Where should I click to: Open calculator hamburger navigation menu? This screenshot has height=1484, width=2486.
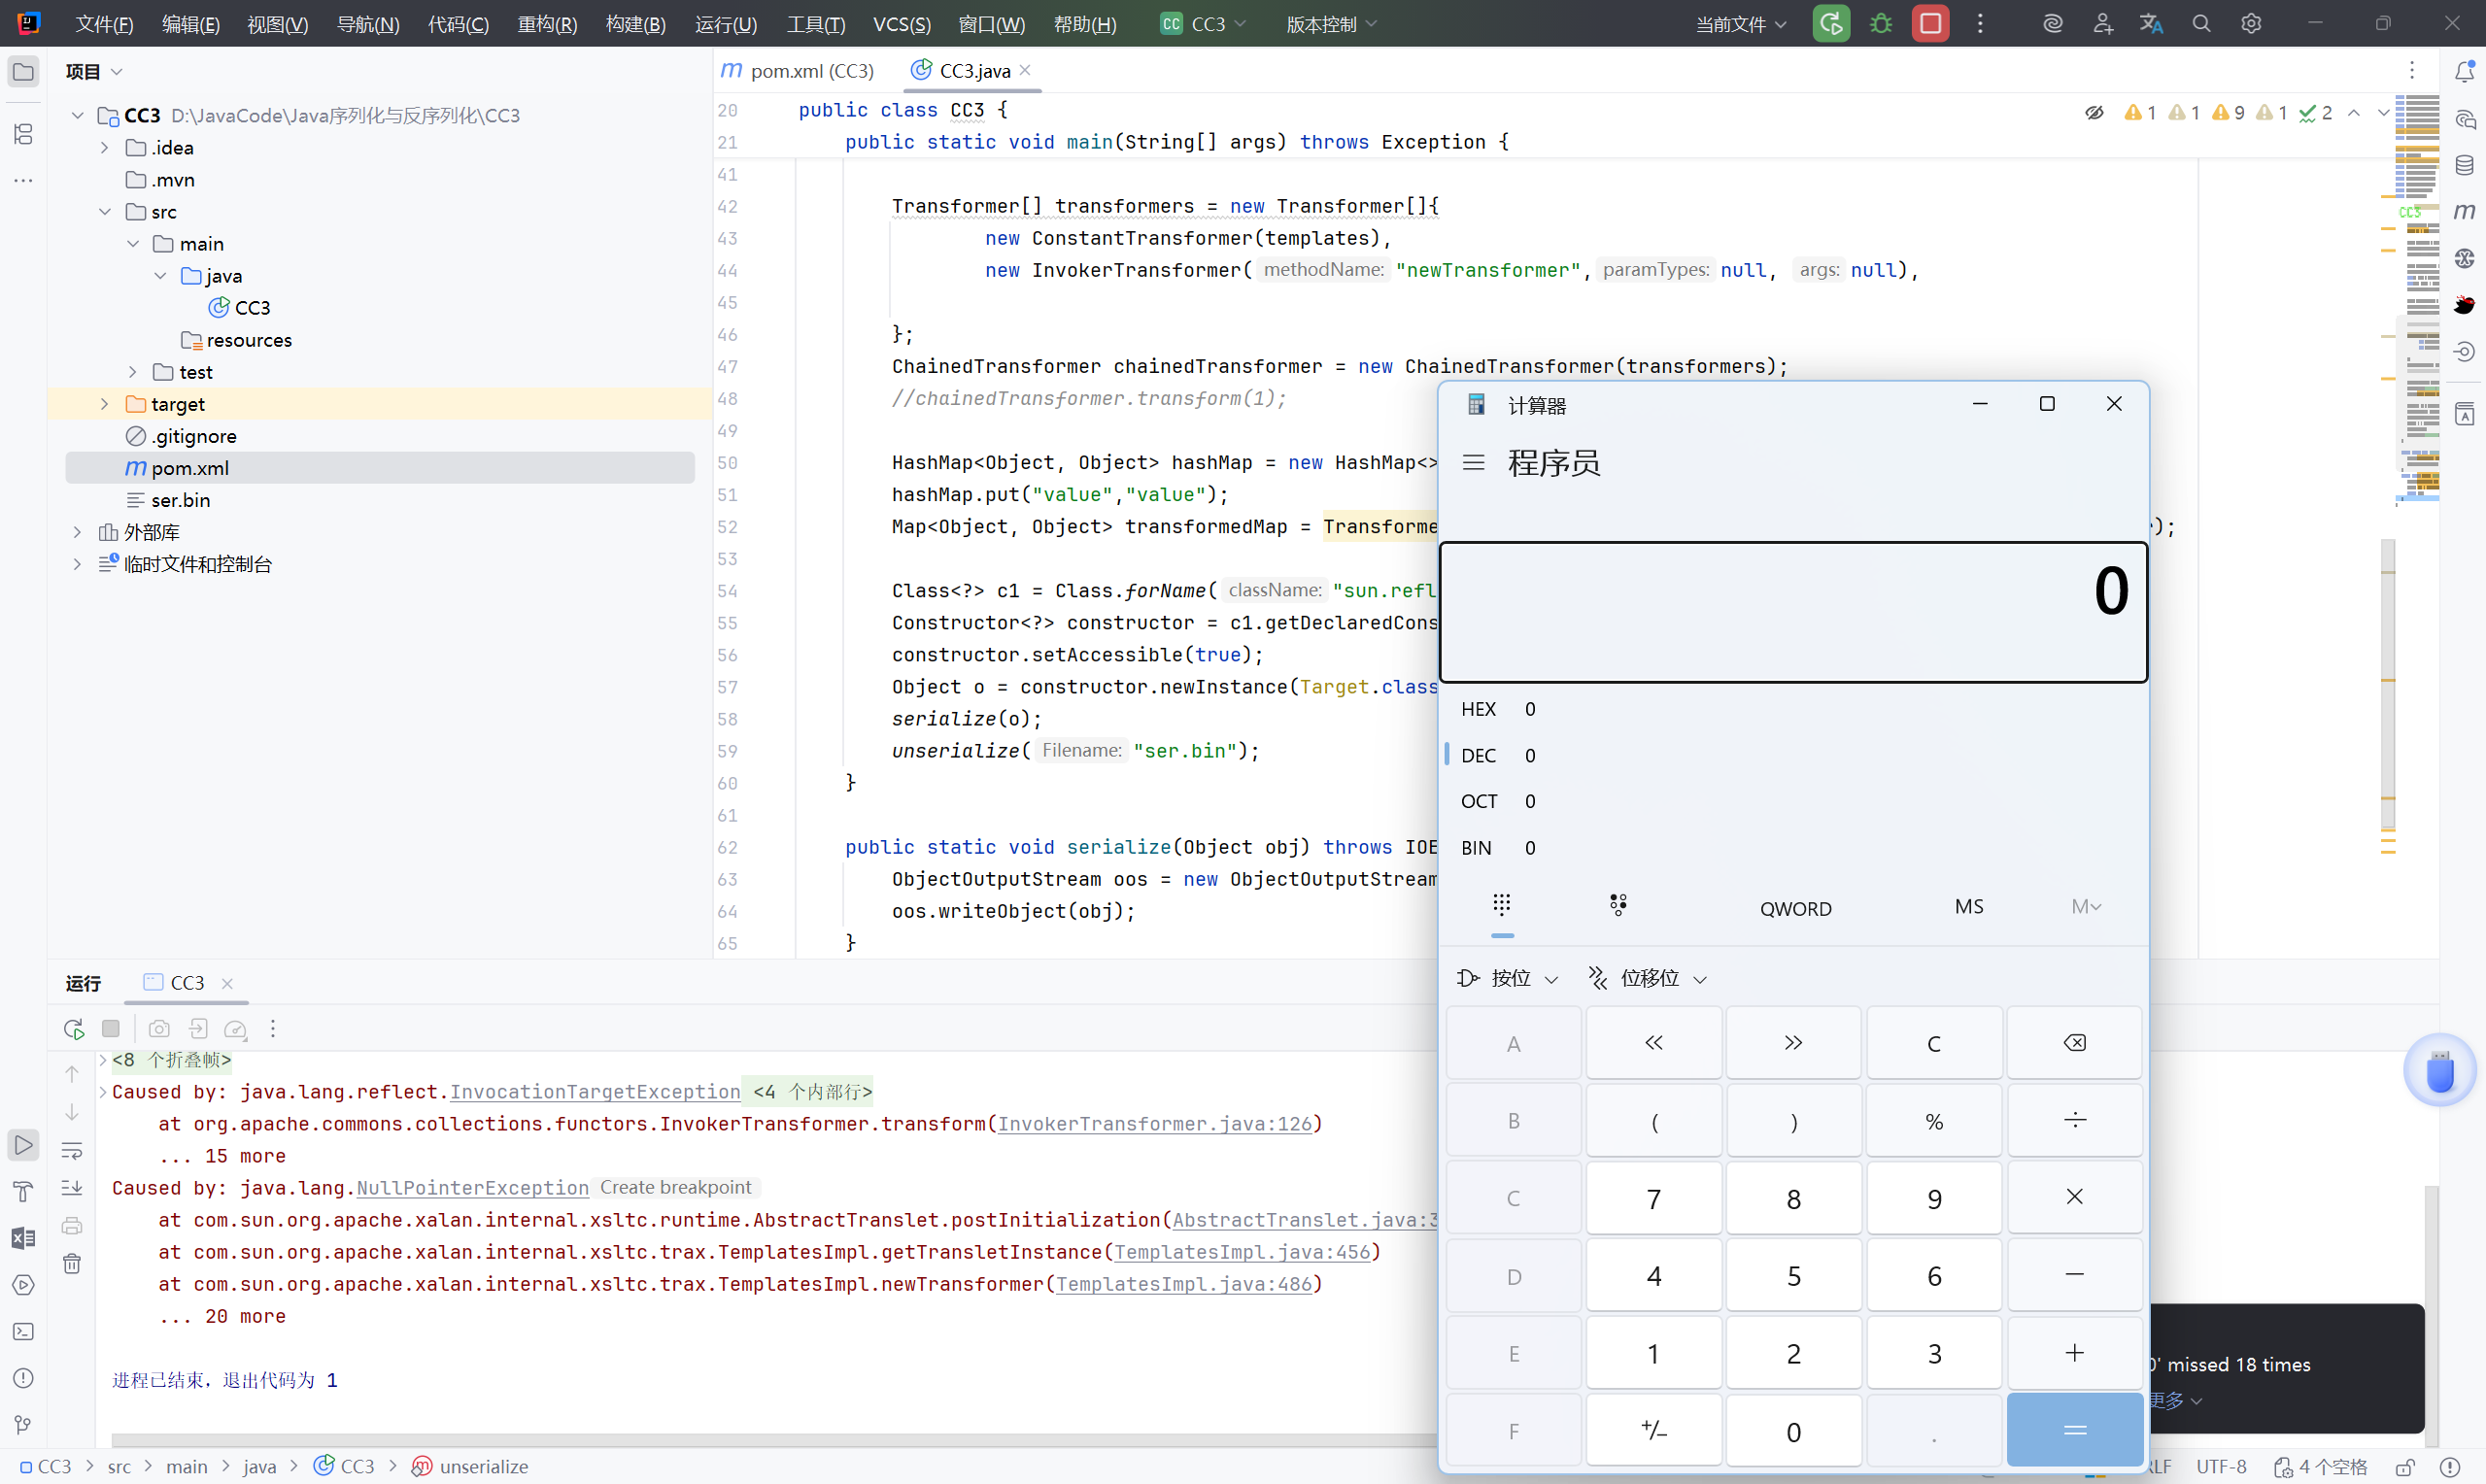tap(1473, 462)
